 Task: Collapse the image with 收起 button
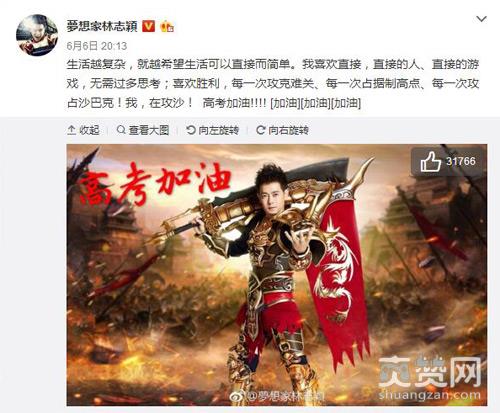(x=83, y=130)
